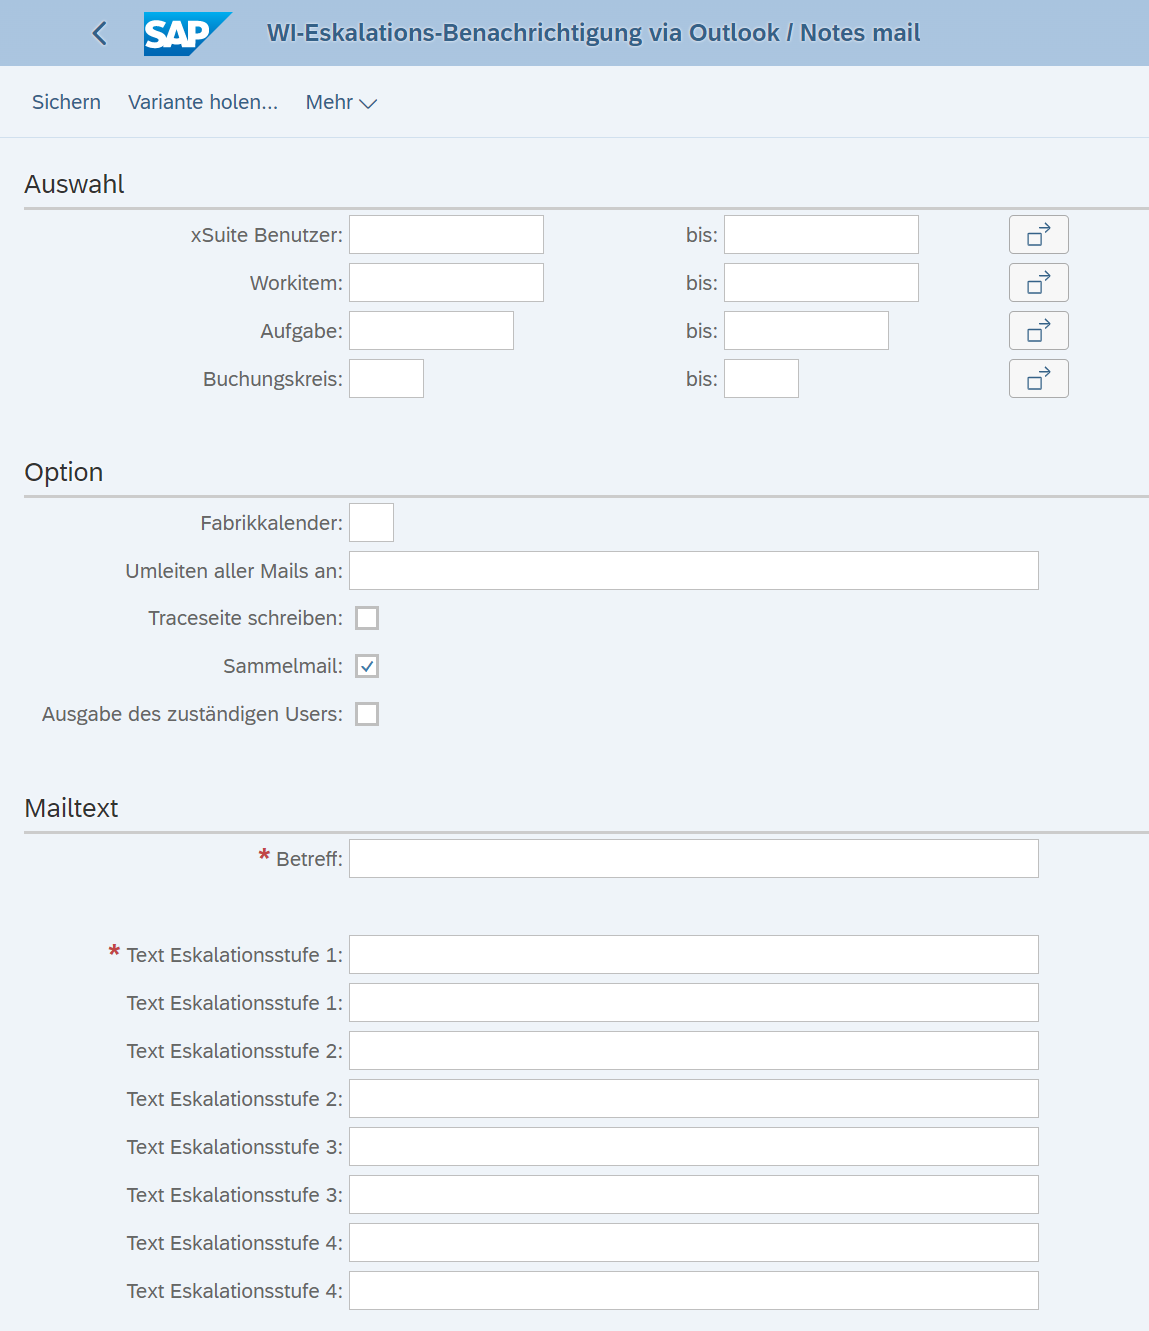This screenshot has height=1331, width=1149.
Task: Click the Workitem bis field
Action: [820, 282]
